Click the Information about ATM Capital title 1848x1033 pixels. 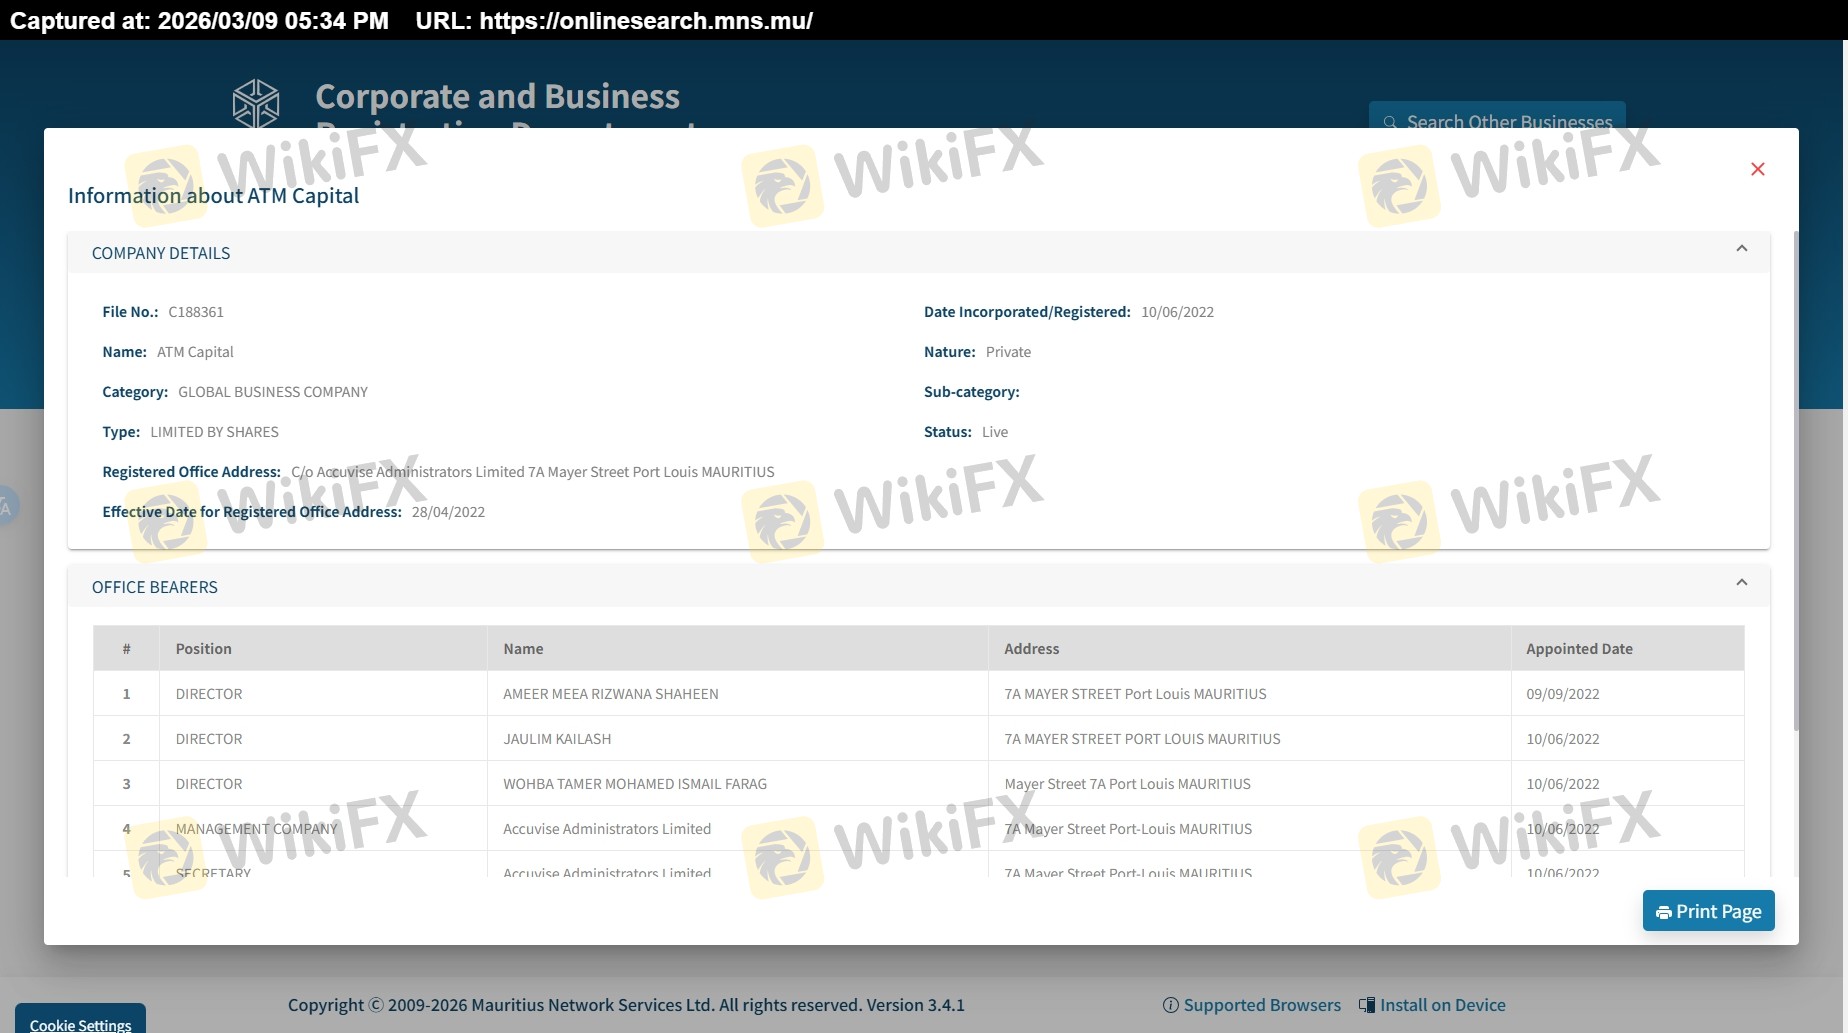click(x=213, y=196)
